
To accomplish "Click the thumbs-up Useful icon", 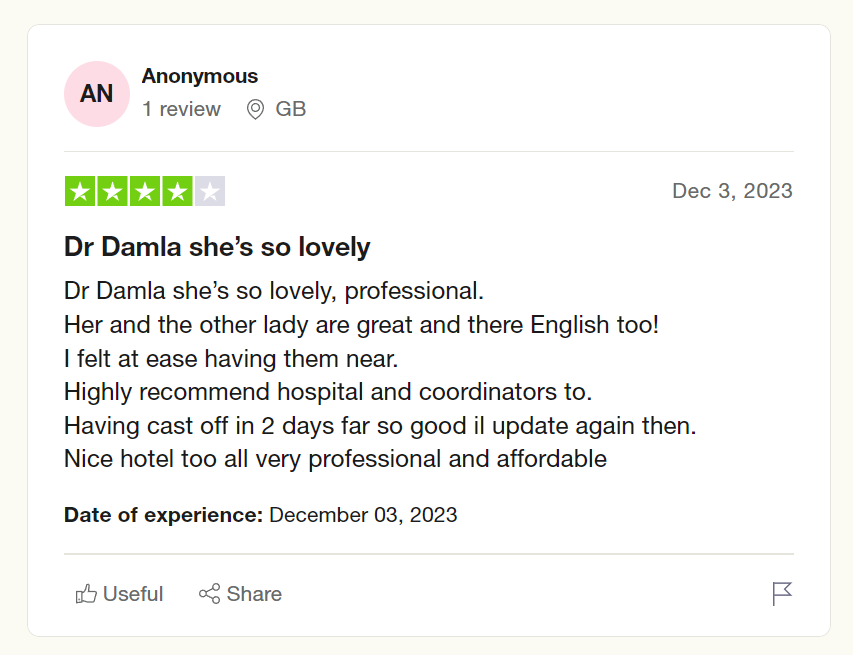I will click(86, 594).
